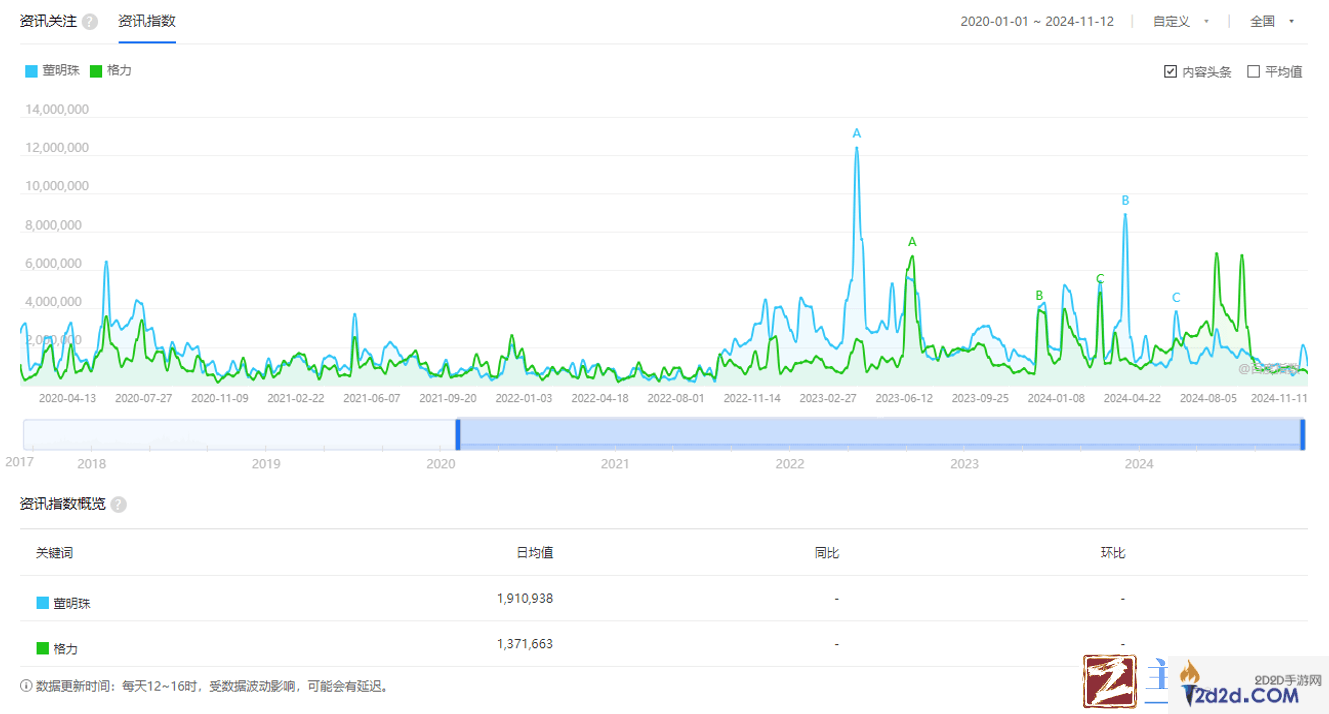Click the blue C headline marker

click(x=1176, y=298)
